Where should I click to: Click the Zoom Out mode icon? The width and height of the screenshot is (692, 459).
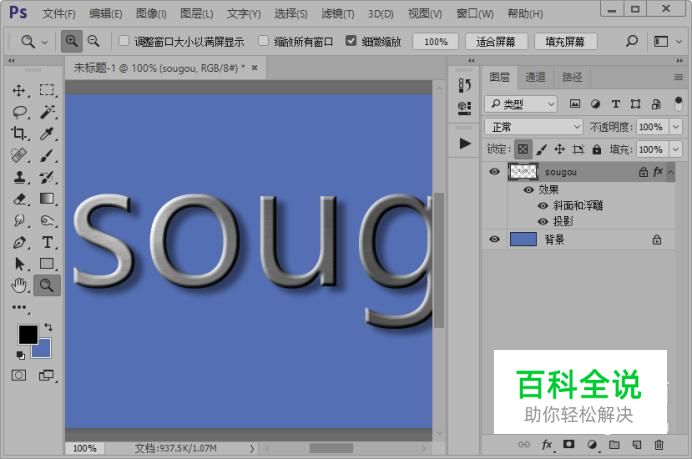pyautogui.click(x=93, y=41)
